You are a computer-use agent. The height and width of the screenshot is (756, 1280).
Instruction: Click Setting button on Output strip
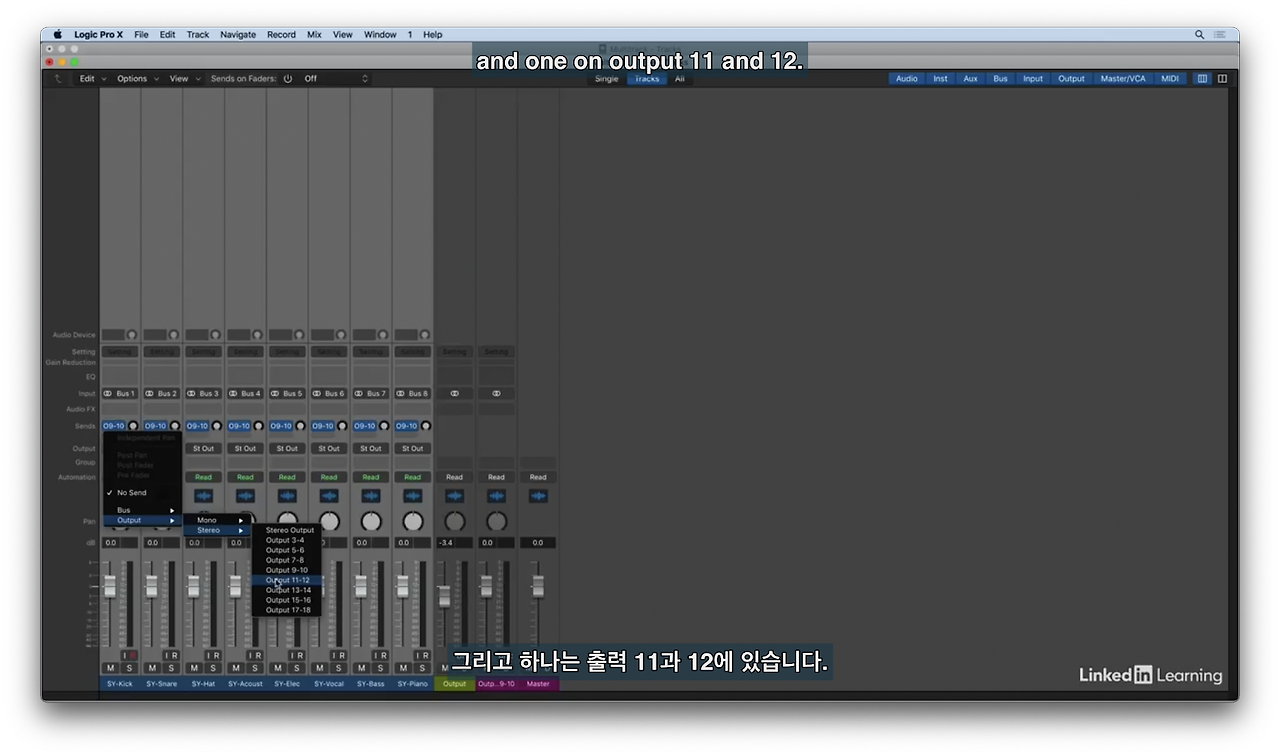click(x=455, y=352)
